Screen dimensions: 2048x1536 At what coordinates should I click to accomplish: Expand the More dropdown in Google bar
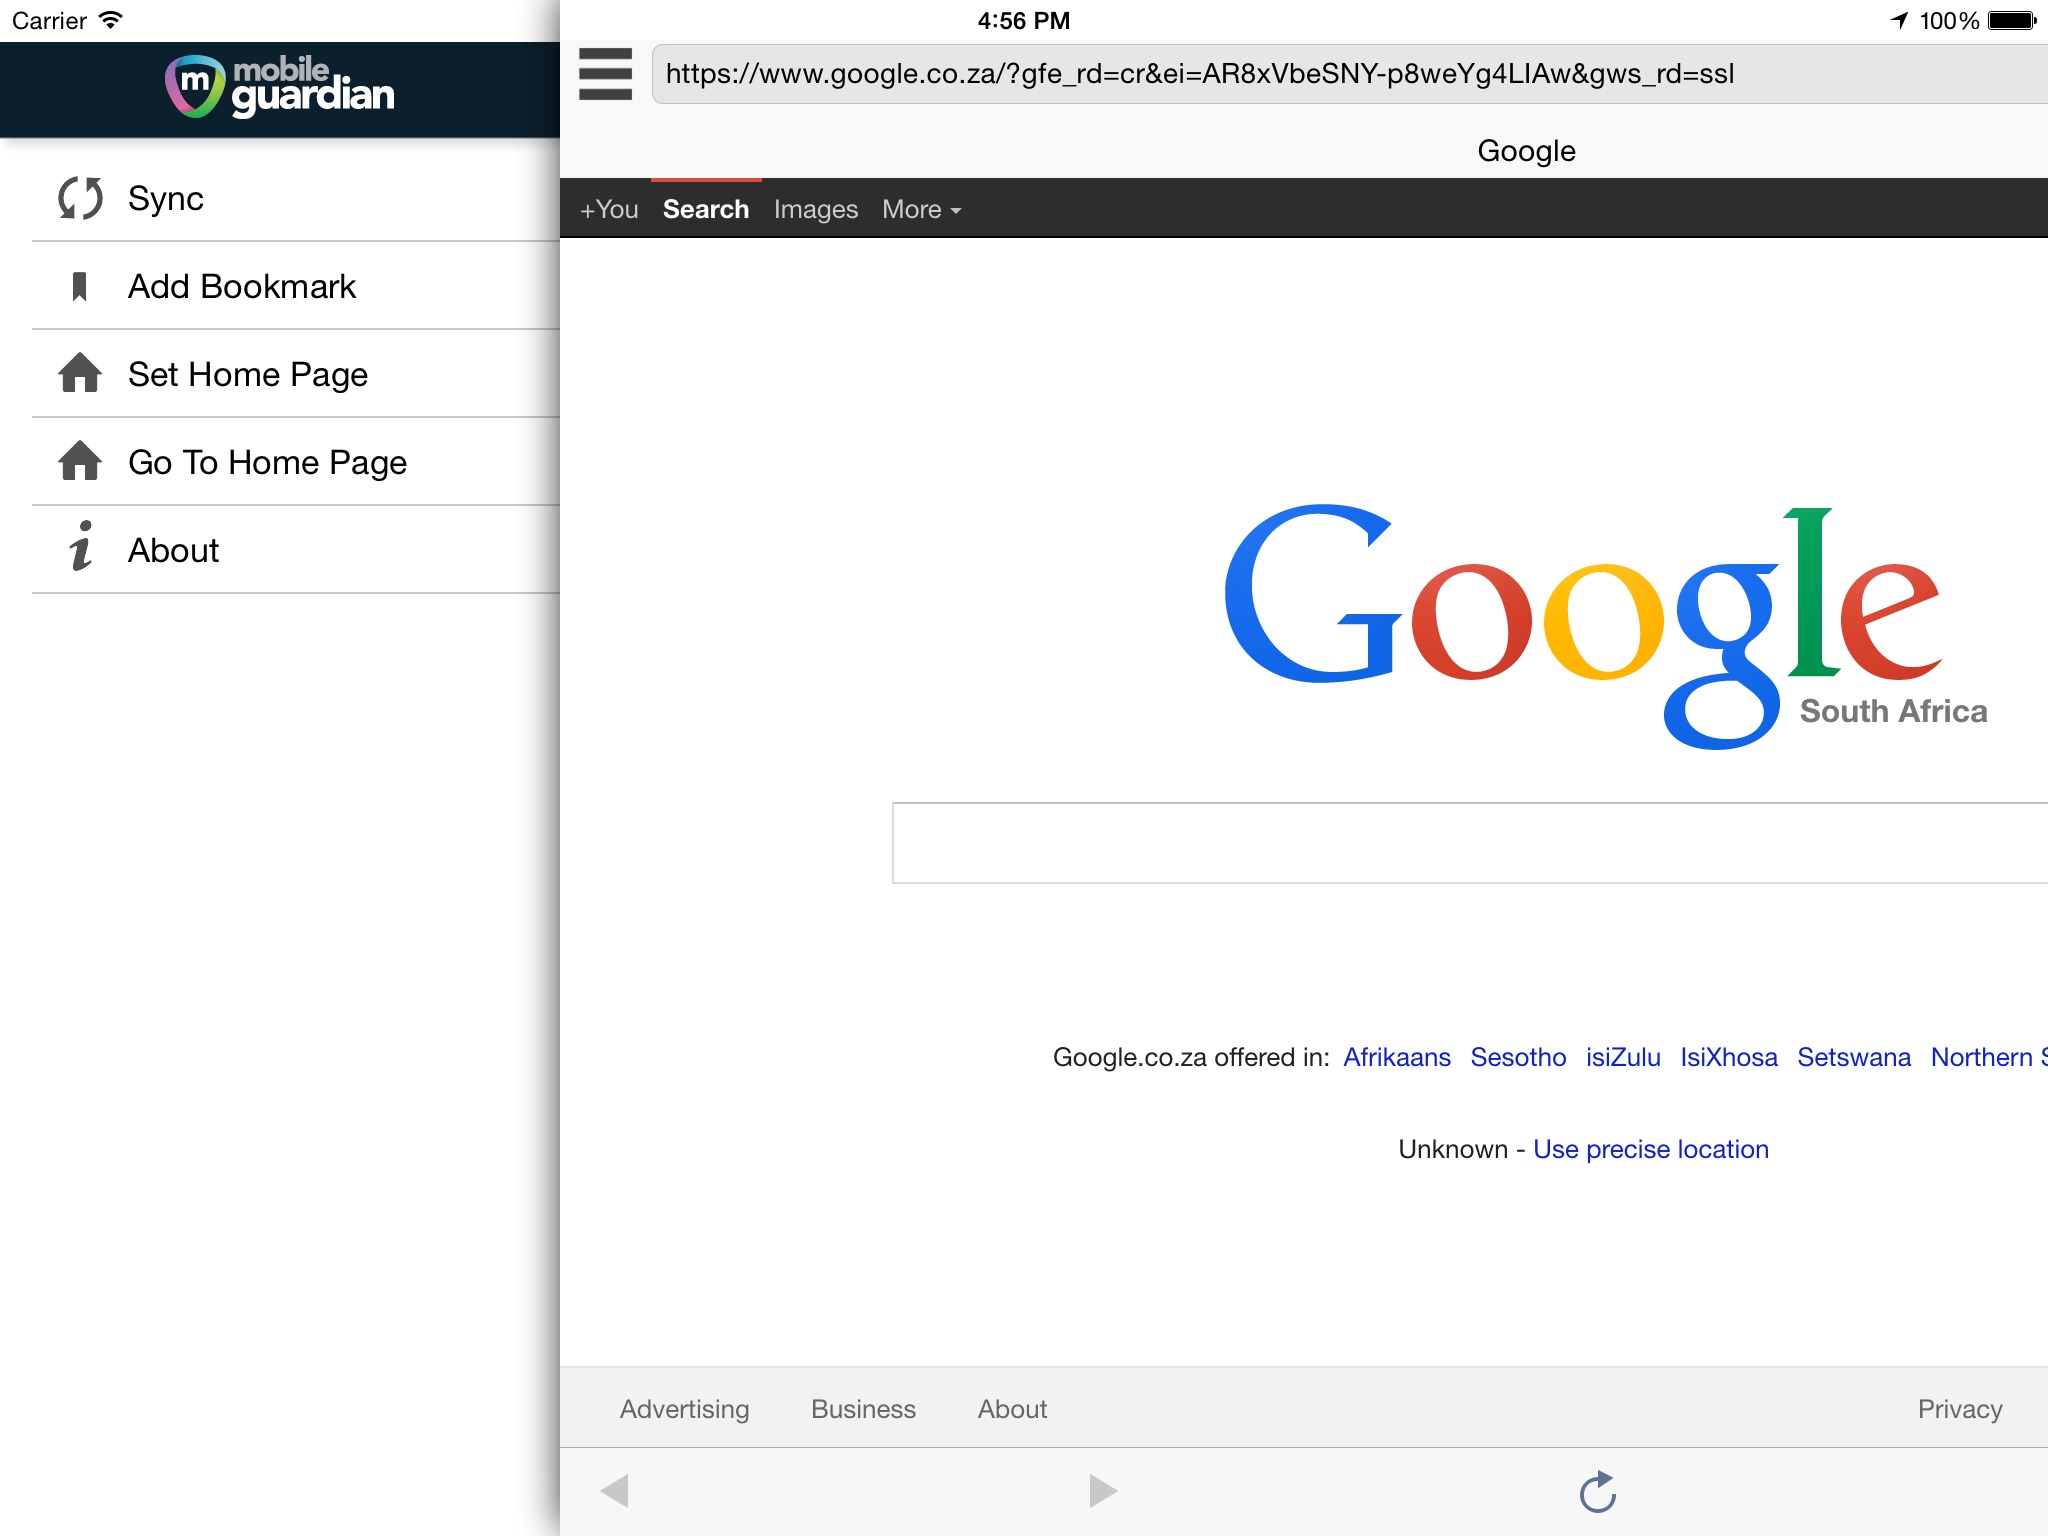pyautogui.click(x=921, y=210)
